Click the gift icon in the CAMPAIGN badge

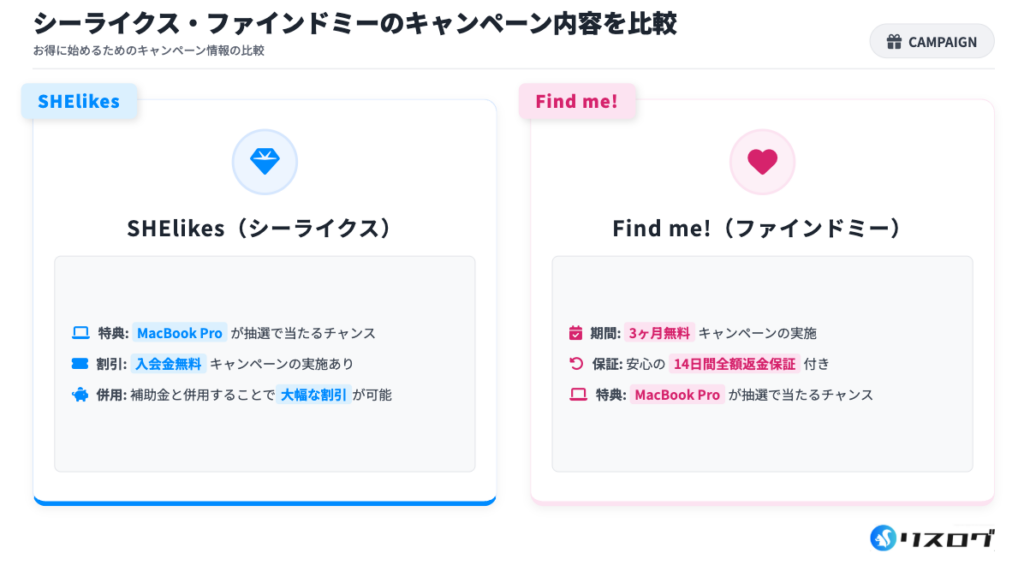click(x=894, y=42)
